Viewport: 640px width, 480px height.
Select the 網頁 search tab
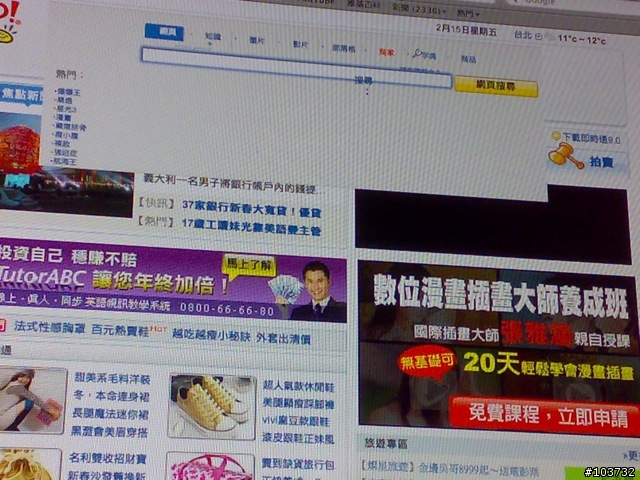164,32
